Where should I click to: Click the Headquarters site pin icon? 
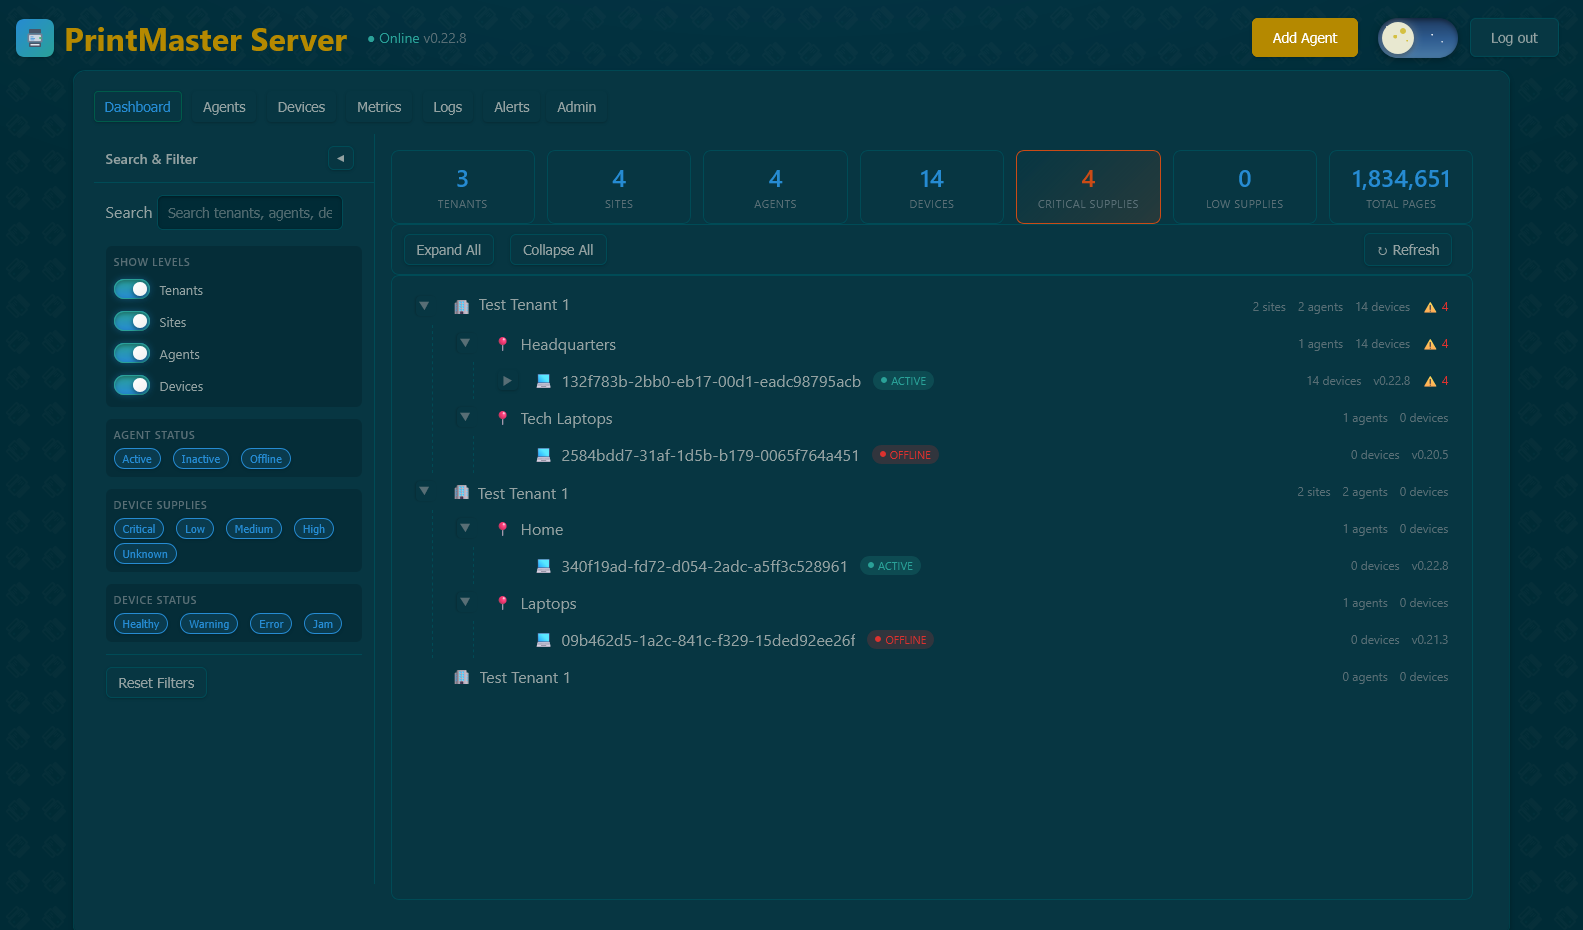503,344
